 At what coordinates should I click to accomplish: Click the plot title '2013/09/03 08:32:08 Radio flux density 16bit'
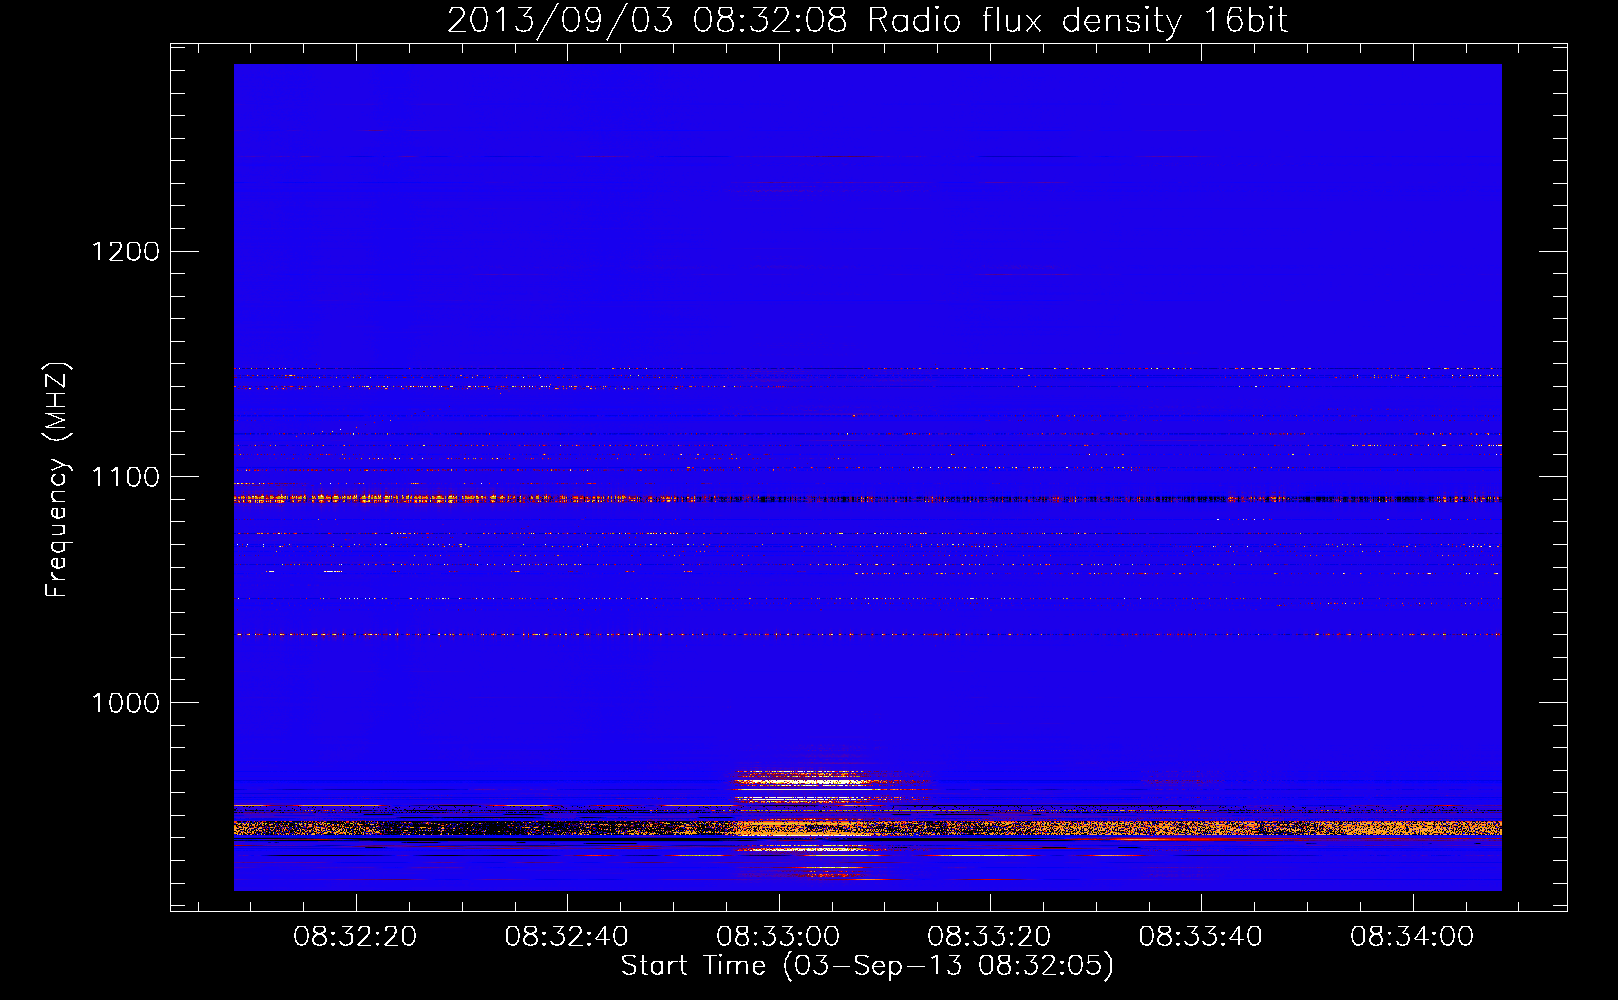tap(867, 20)
